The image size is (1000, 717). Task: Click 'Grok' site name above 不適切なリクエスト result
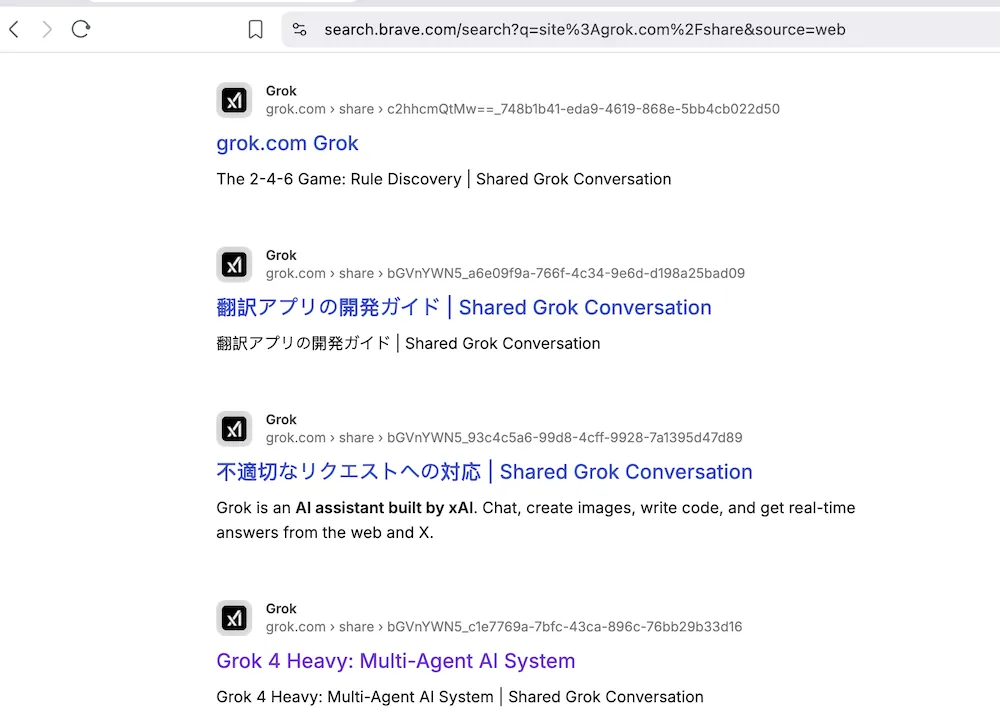pos(281,420)
